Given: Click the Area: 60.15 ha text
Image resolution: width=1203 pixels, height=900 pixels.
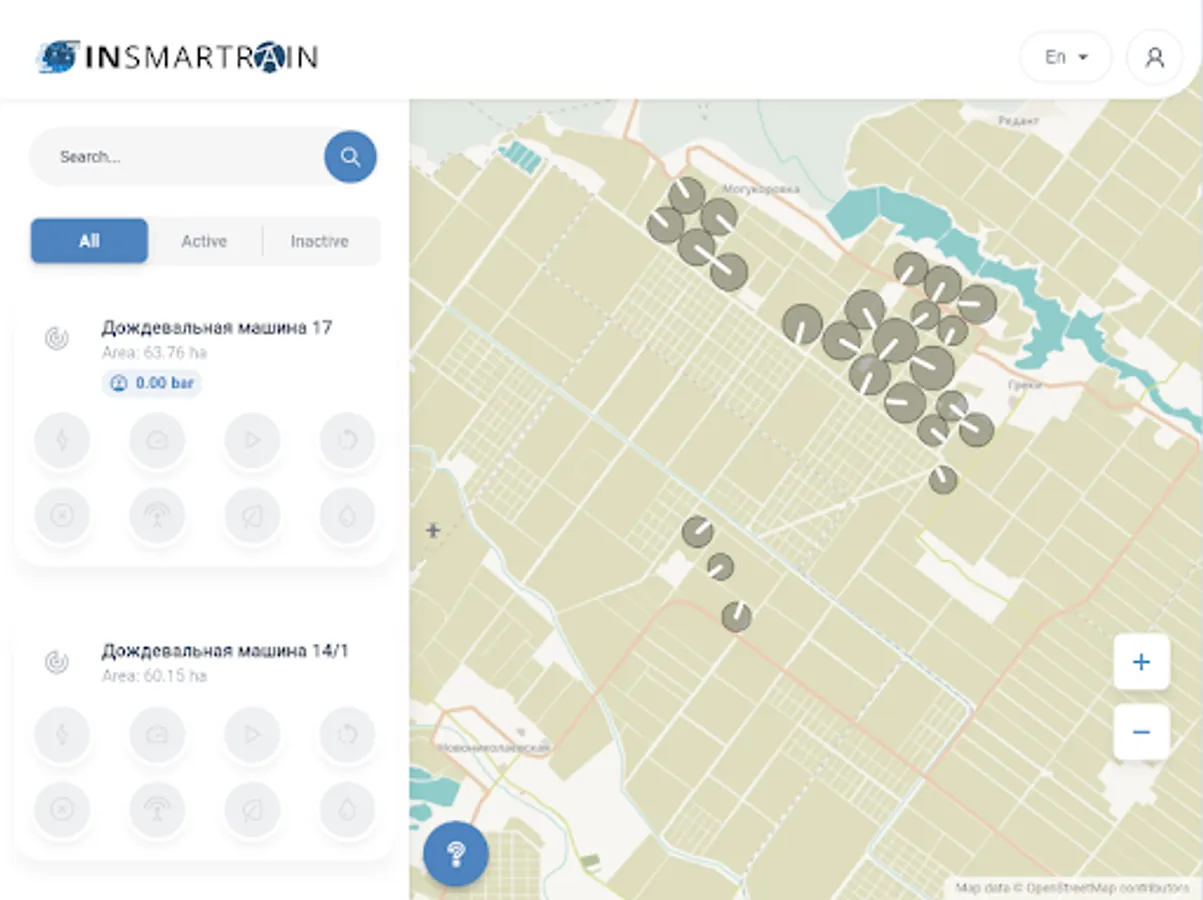Looking at the screenshot, I should tap(154, 676).
